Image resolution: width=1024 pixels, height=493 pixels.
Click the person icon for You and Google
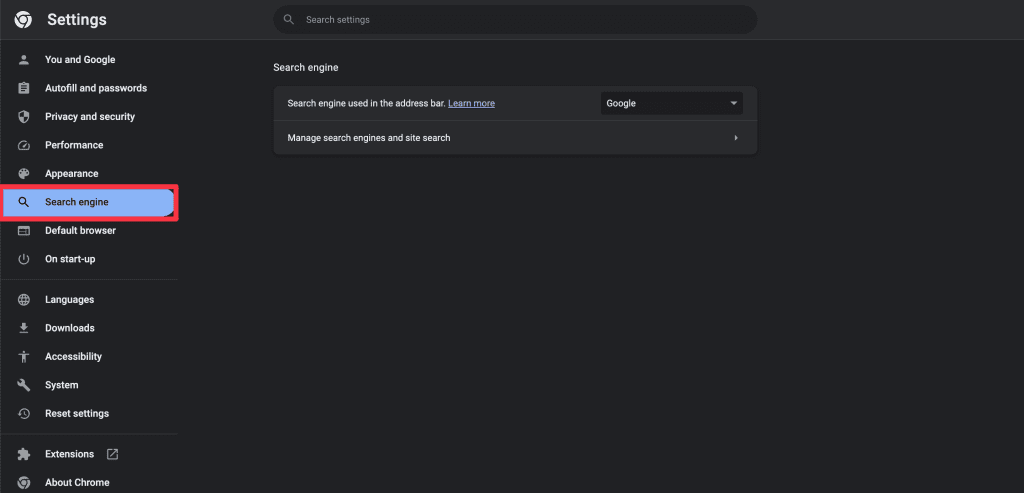point(24,60)
